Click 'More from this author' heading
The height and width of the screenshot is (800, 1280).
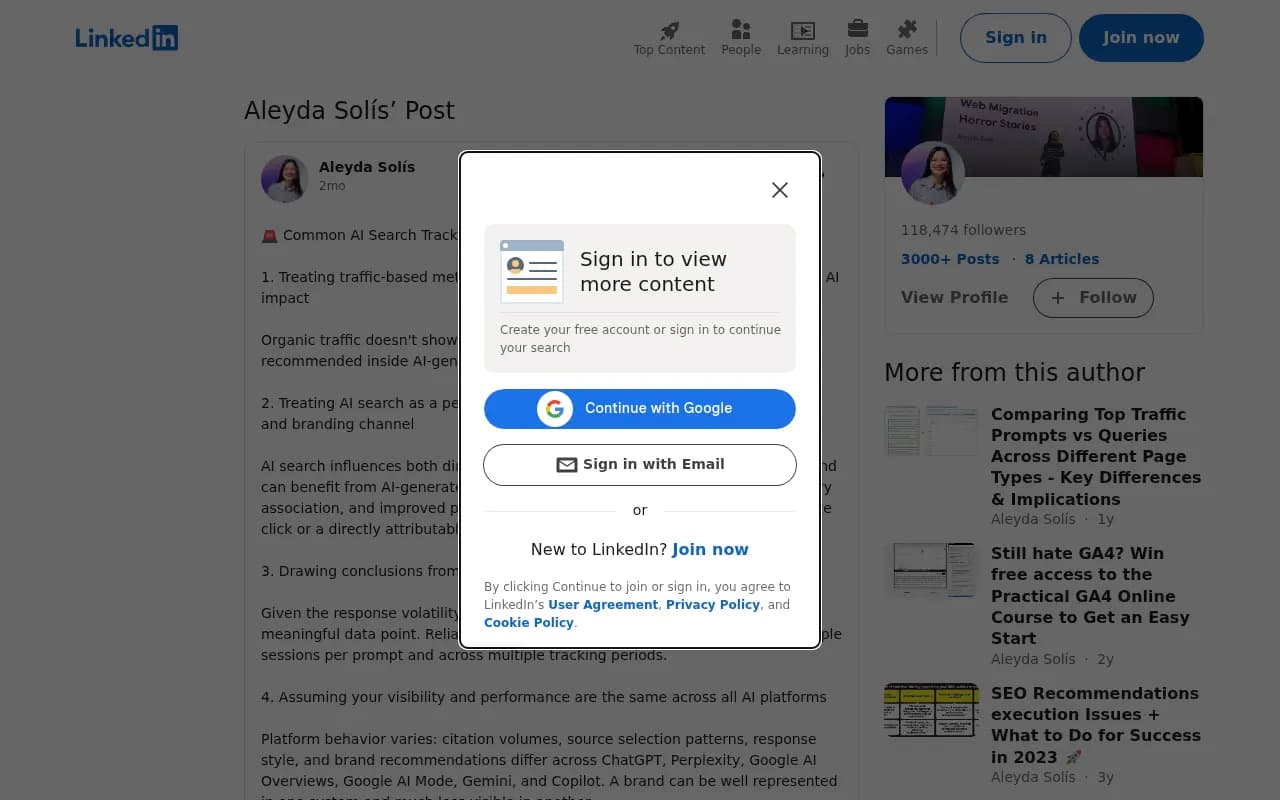click(x=1015, y=372)
